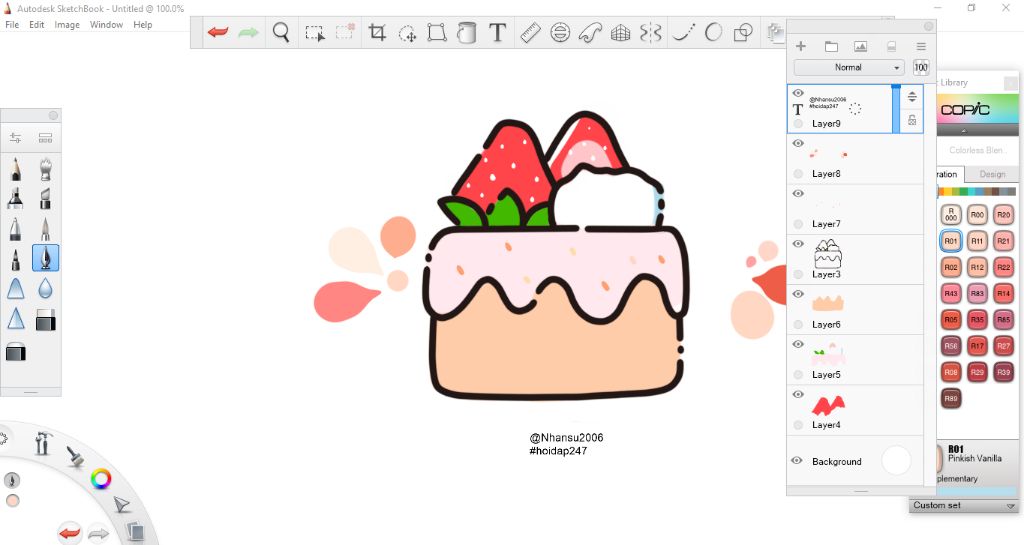Open the Image menu

(x=67, y=24)
